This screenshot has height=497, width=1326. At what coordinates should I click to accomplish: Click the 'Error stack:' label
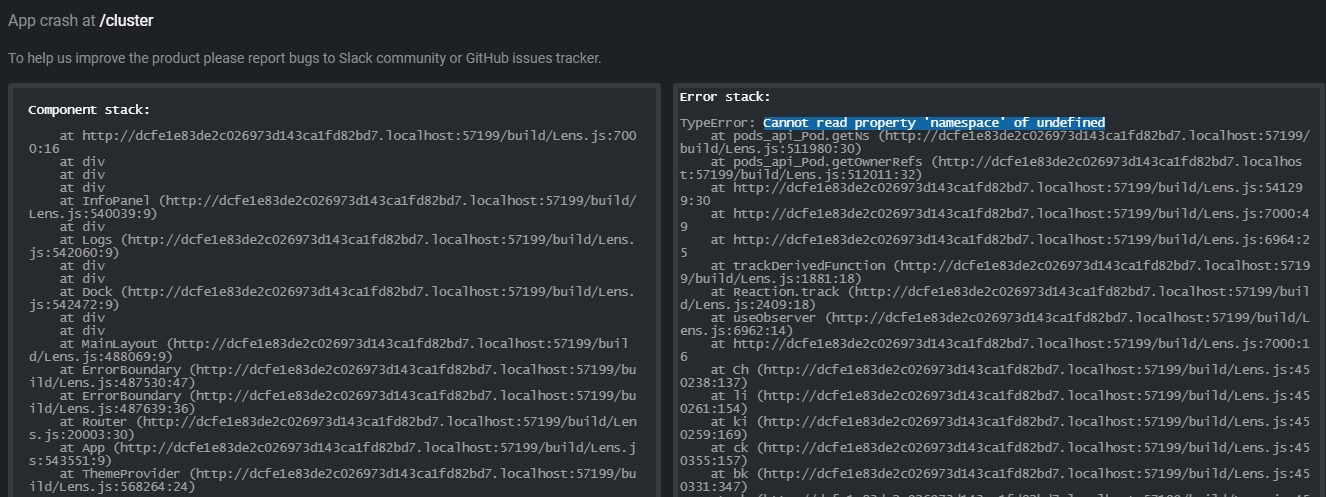pyautogui.click(x=725, y=97)
